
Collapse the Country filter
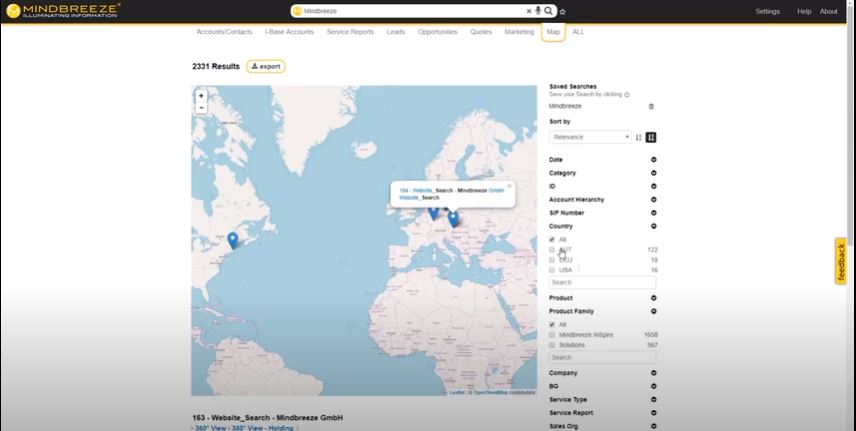click(653, 226)
